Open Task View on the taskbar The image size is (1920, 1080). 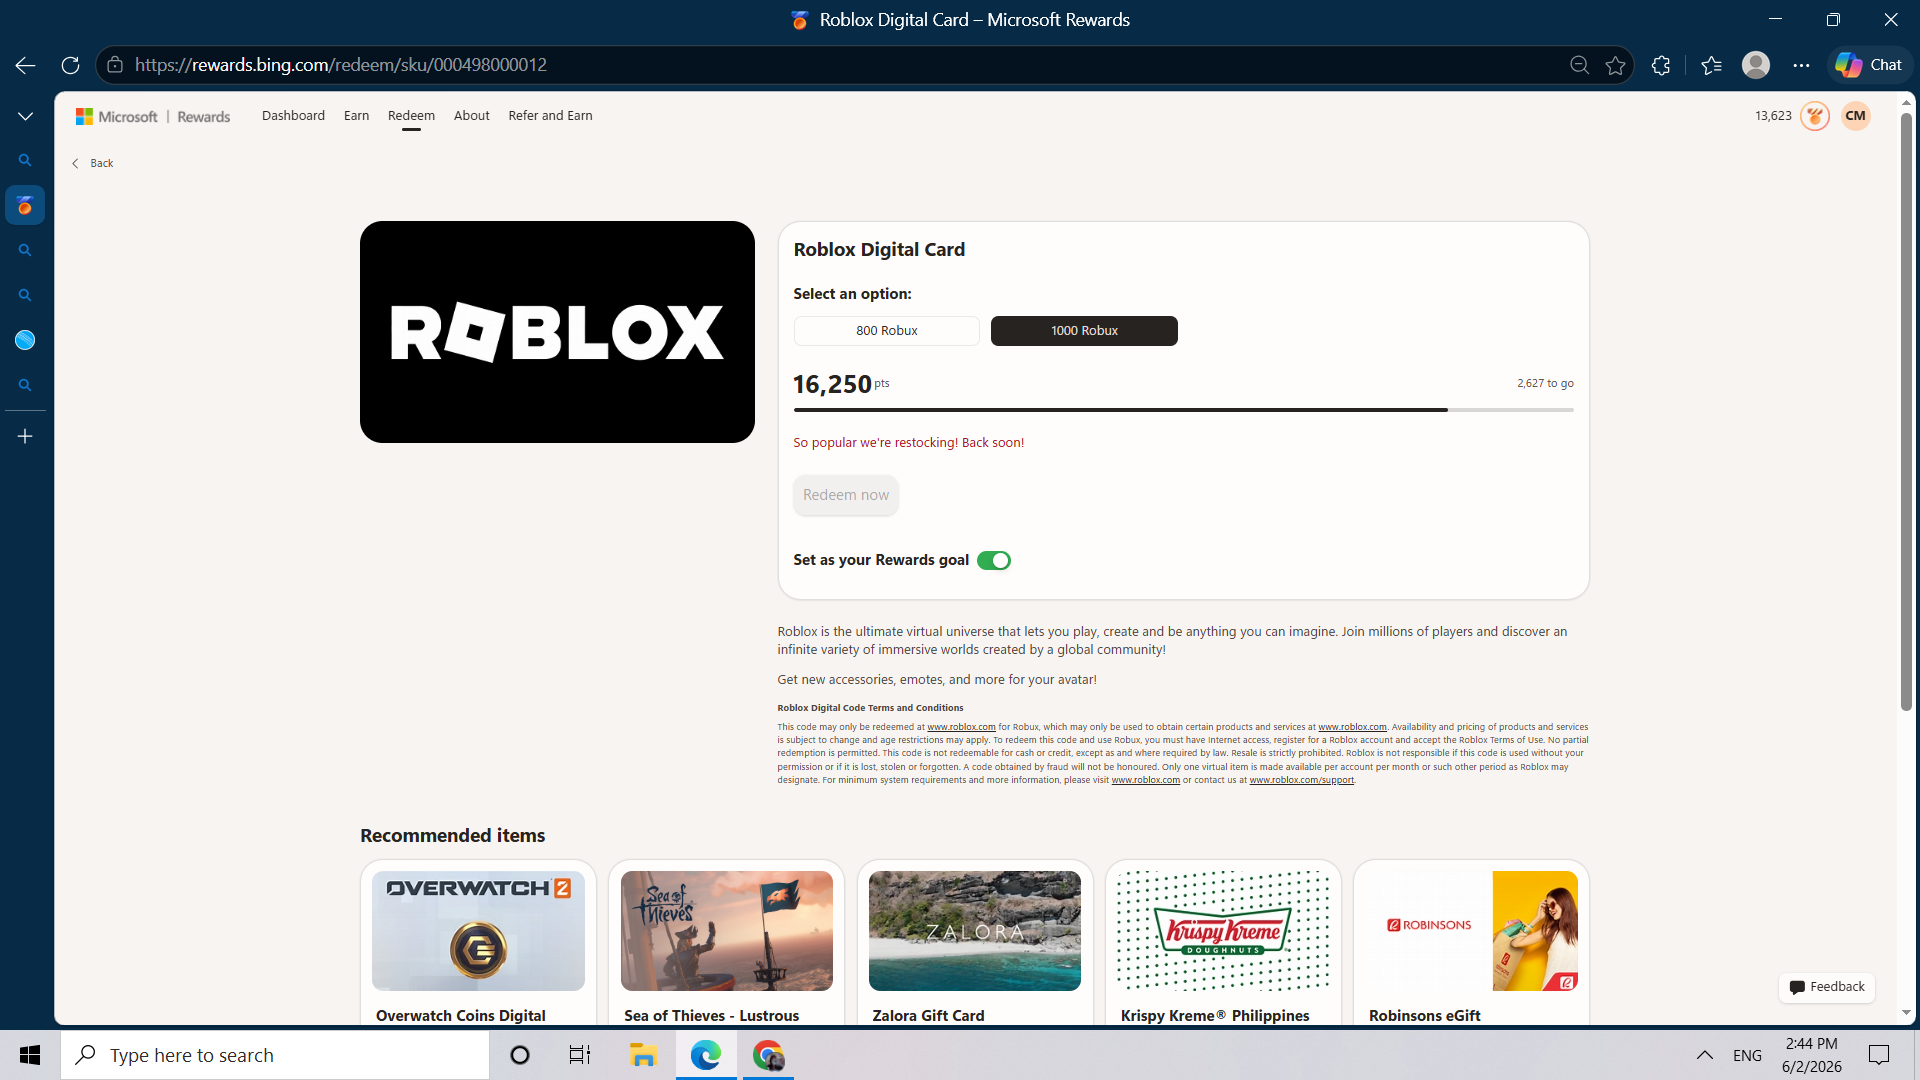[580, 1055]
